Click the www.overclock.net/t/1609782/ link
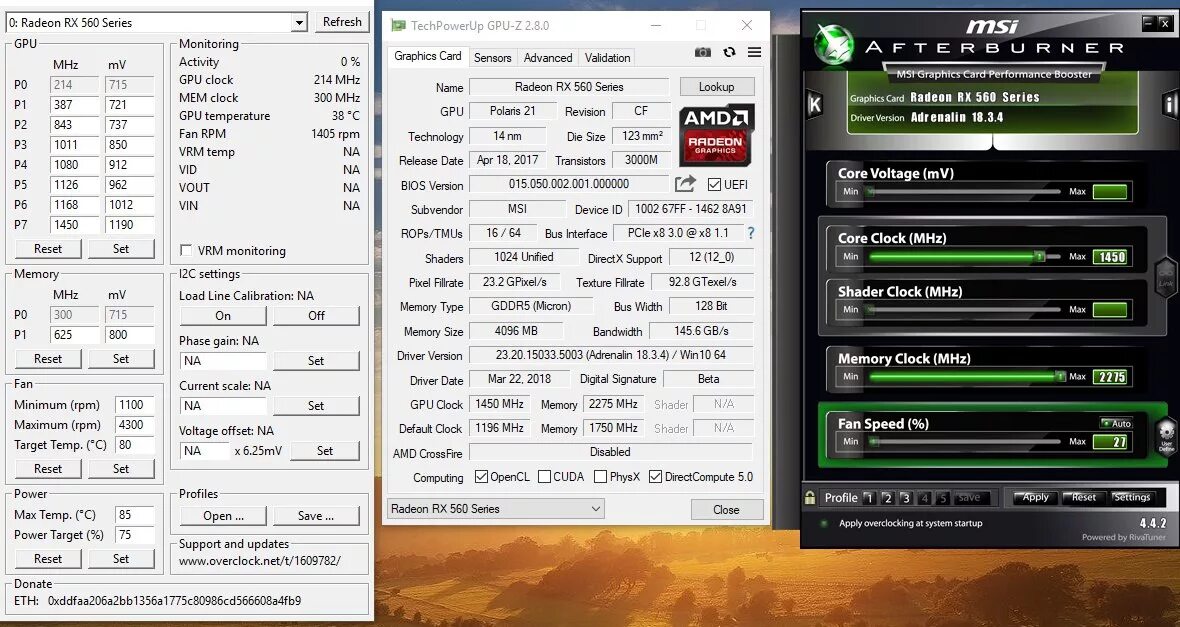 click(260, 561)
